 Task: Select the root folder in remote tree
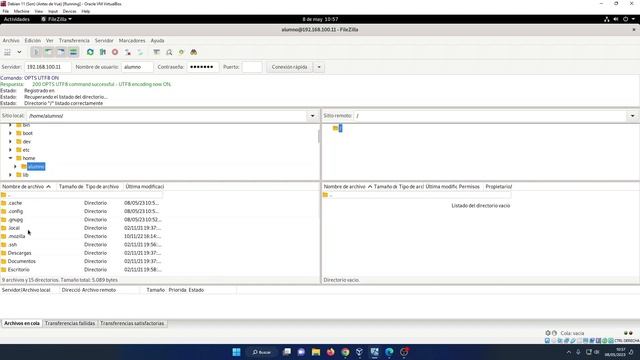[340, 128]
